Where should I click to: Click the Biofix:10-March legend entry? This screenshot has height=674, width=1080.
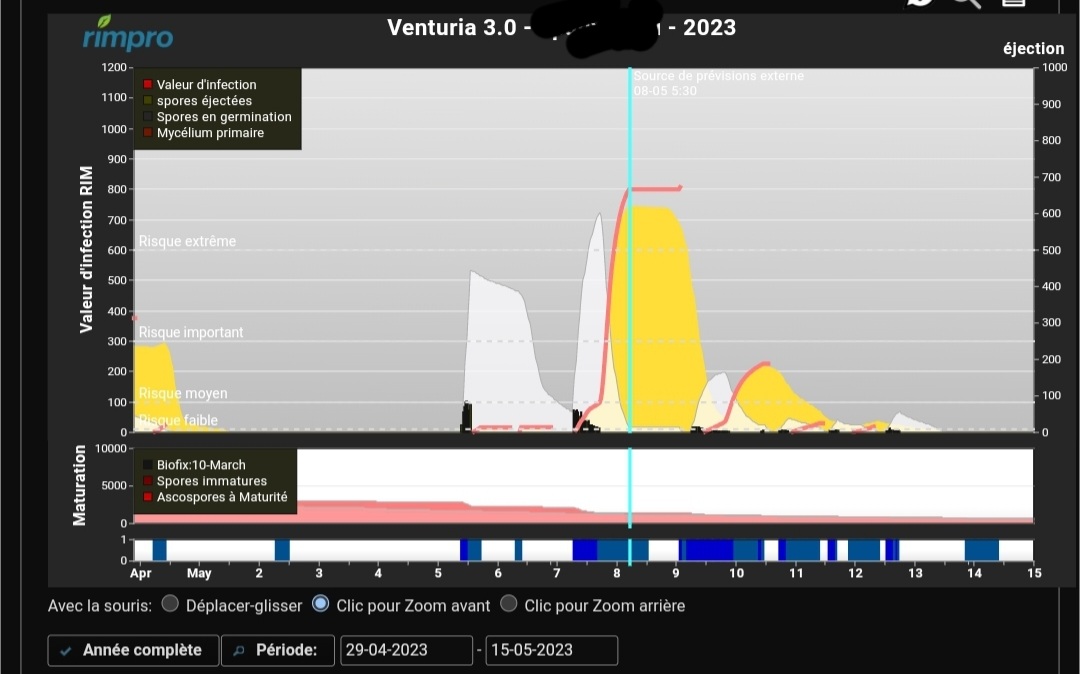195,465
